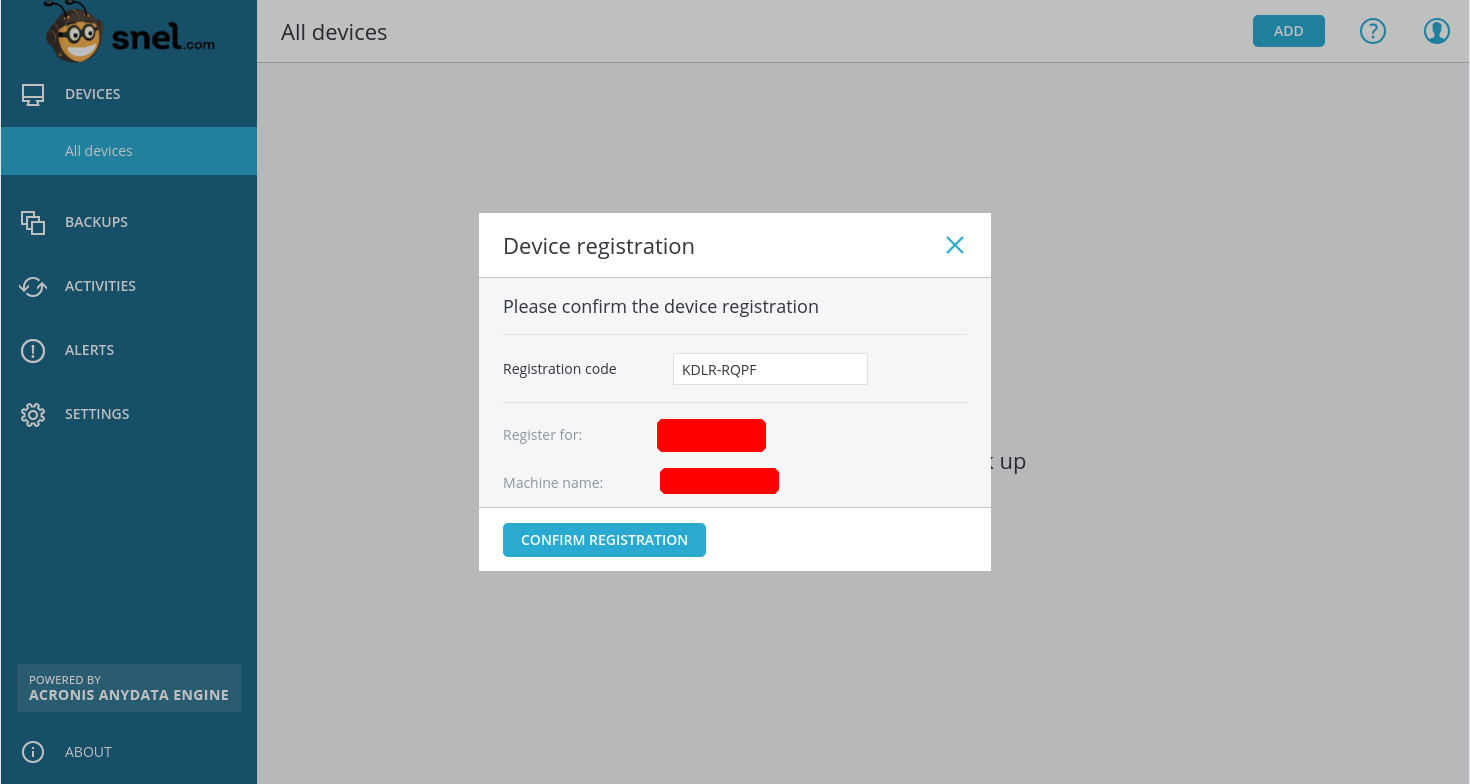Click the Alerts exclamation icon
1470x784 pixels.
(x=33, y=351)
